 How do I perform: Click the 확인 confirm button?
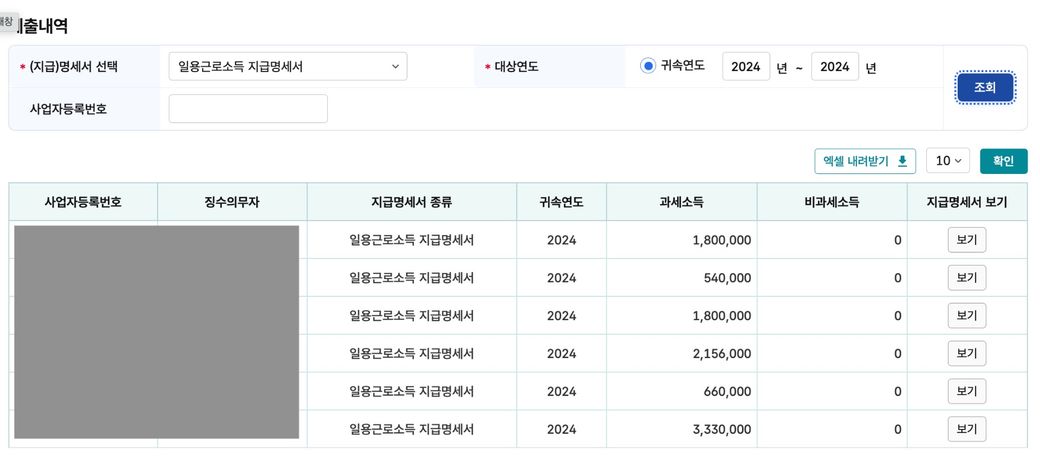(1003, 161)
